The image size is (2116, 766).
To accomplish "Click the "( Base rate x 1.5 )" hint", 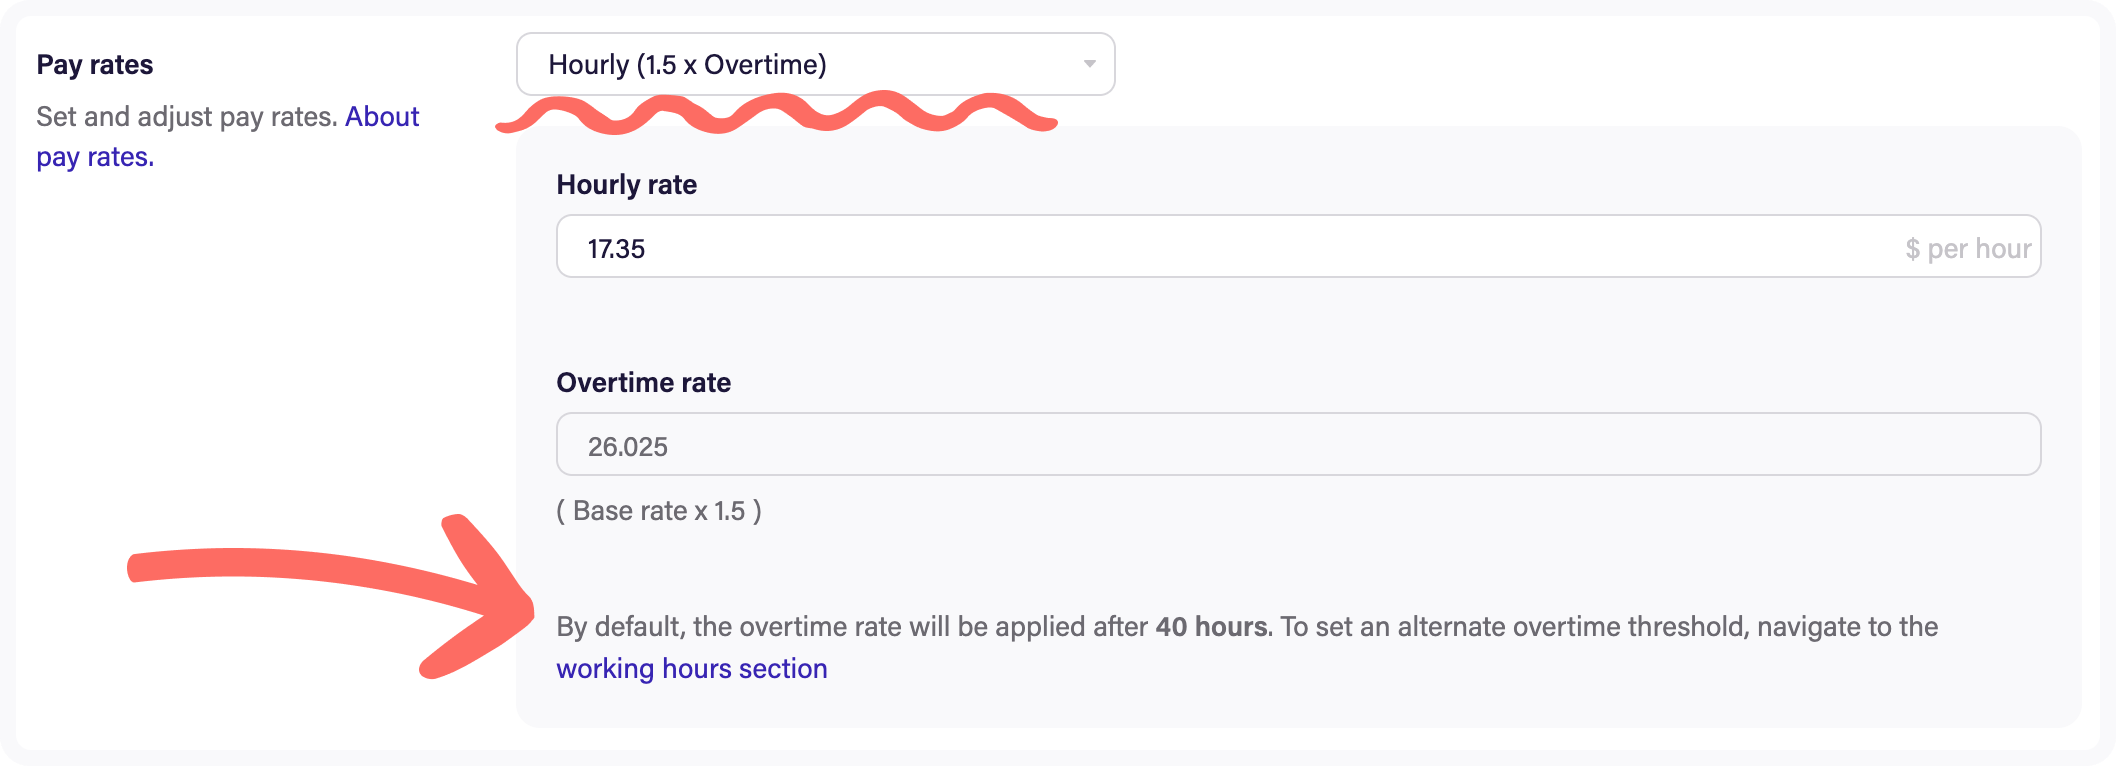I will pos(658,511).
